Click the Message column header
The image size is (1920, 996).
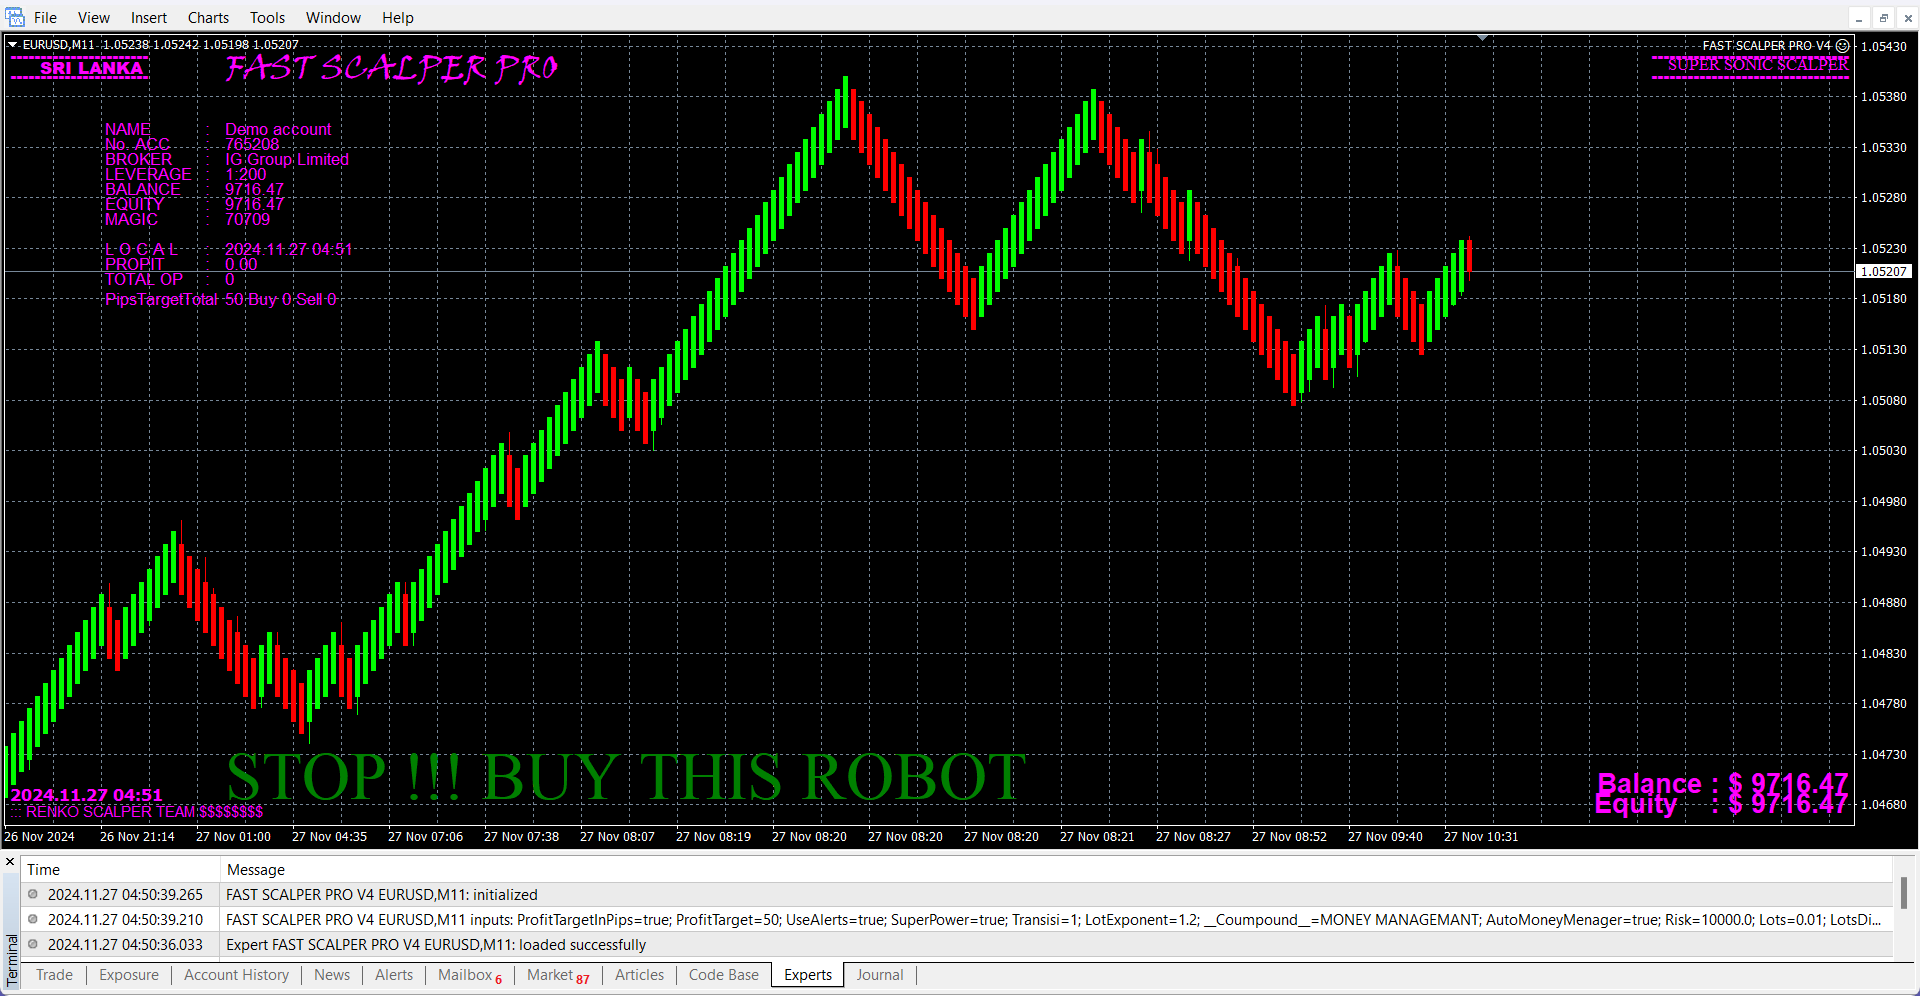pyautogui.click(x=256, y=870)
